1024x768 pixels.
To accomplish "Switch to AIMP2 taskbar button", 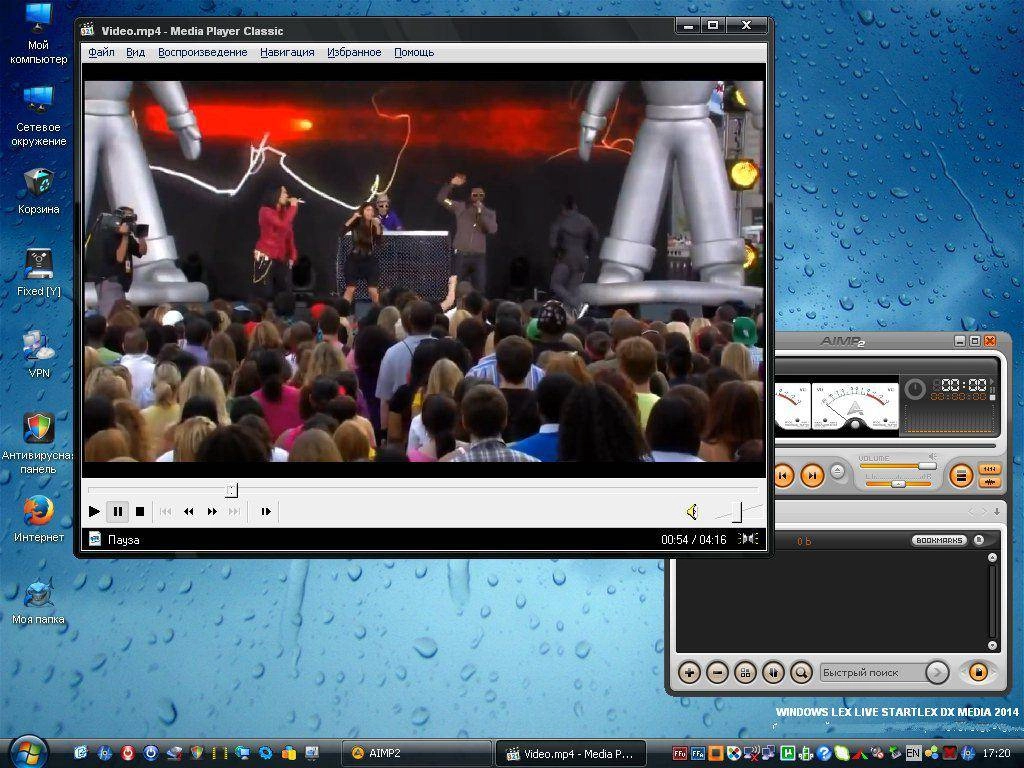I will pos(417,753).
